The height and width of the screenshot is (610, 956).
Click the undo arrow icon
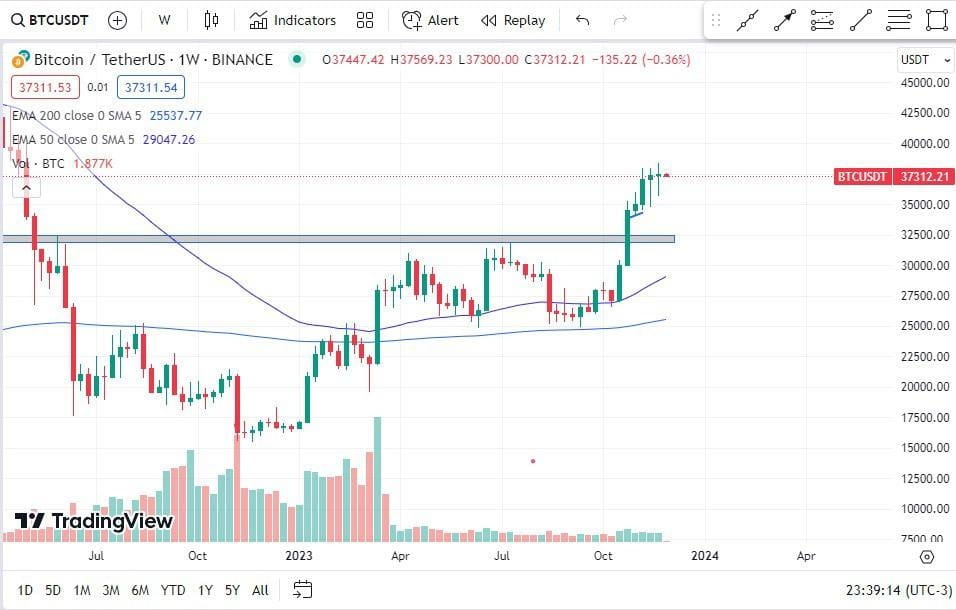coord(581,19)
